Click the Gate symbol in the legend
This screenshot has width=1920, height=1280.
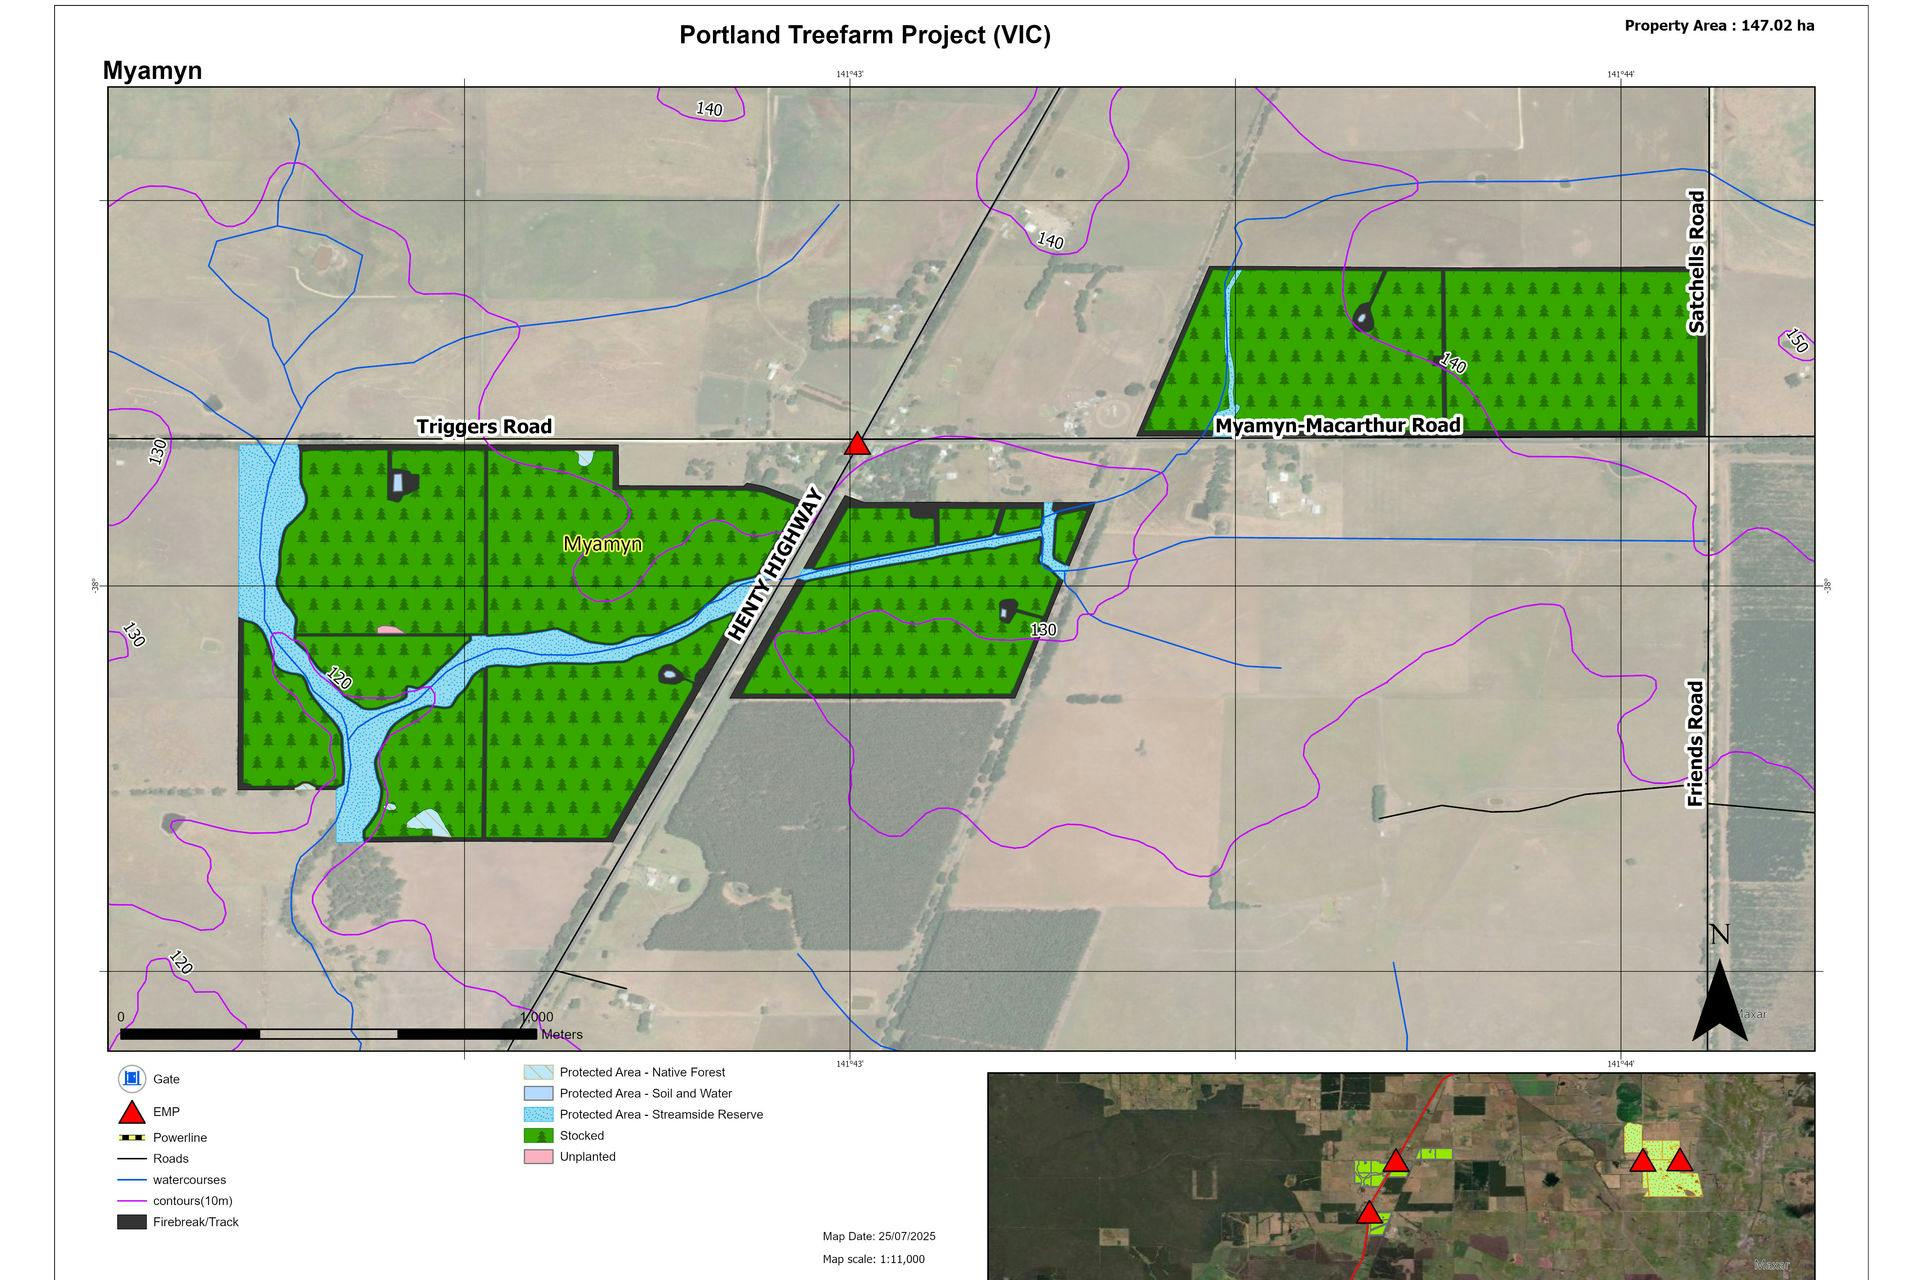(x=132, y=1079)
